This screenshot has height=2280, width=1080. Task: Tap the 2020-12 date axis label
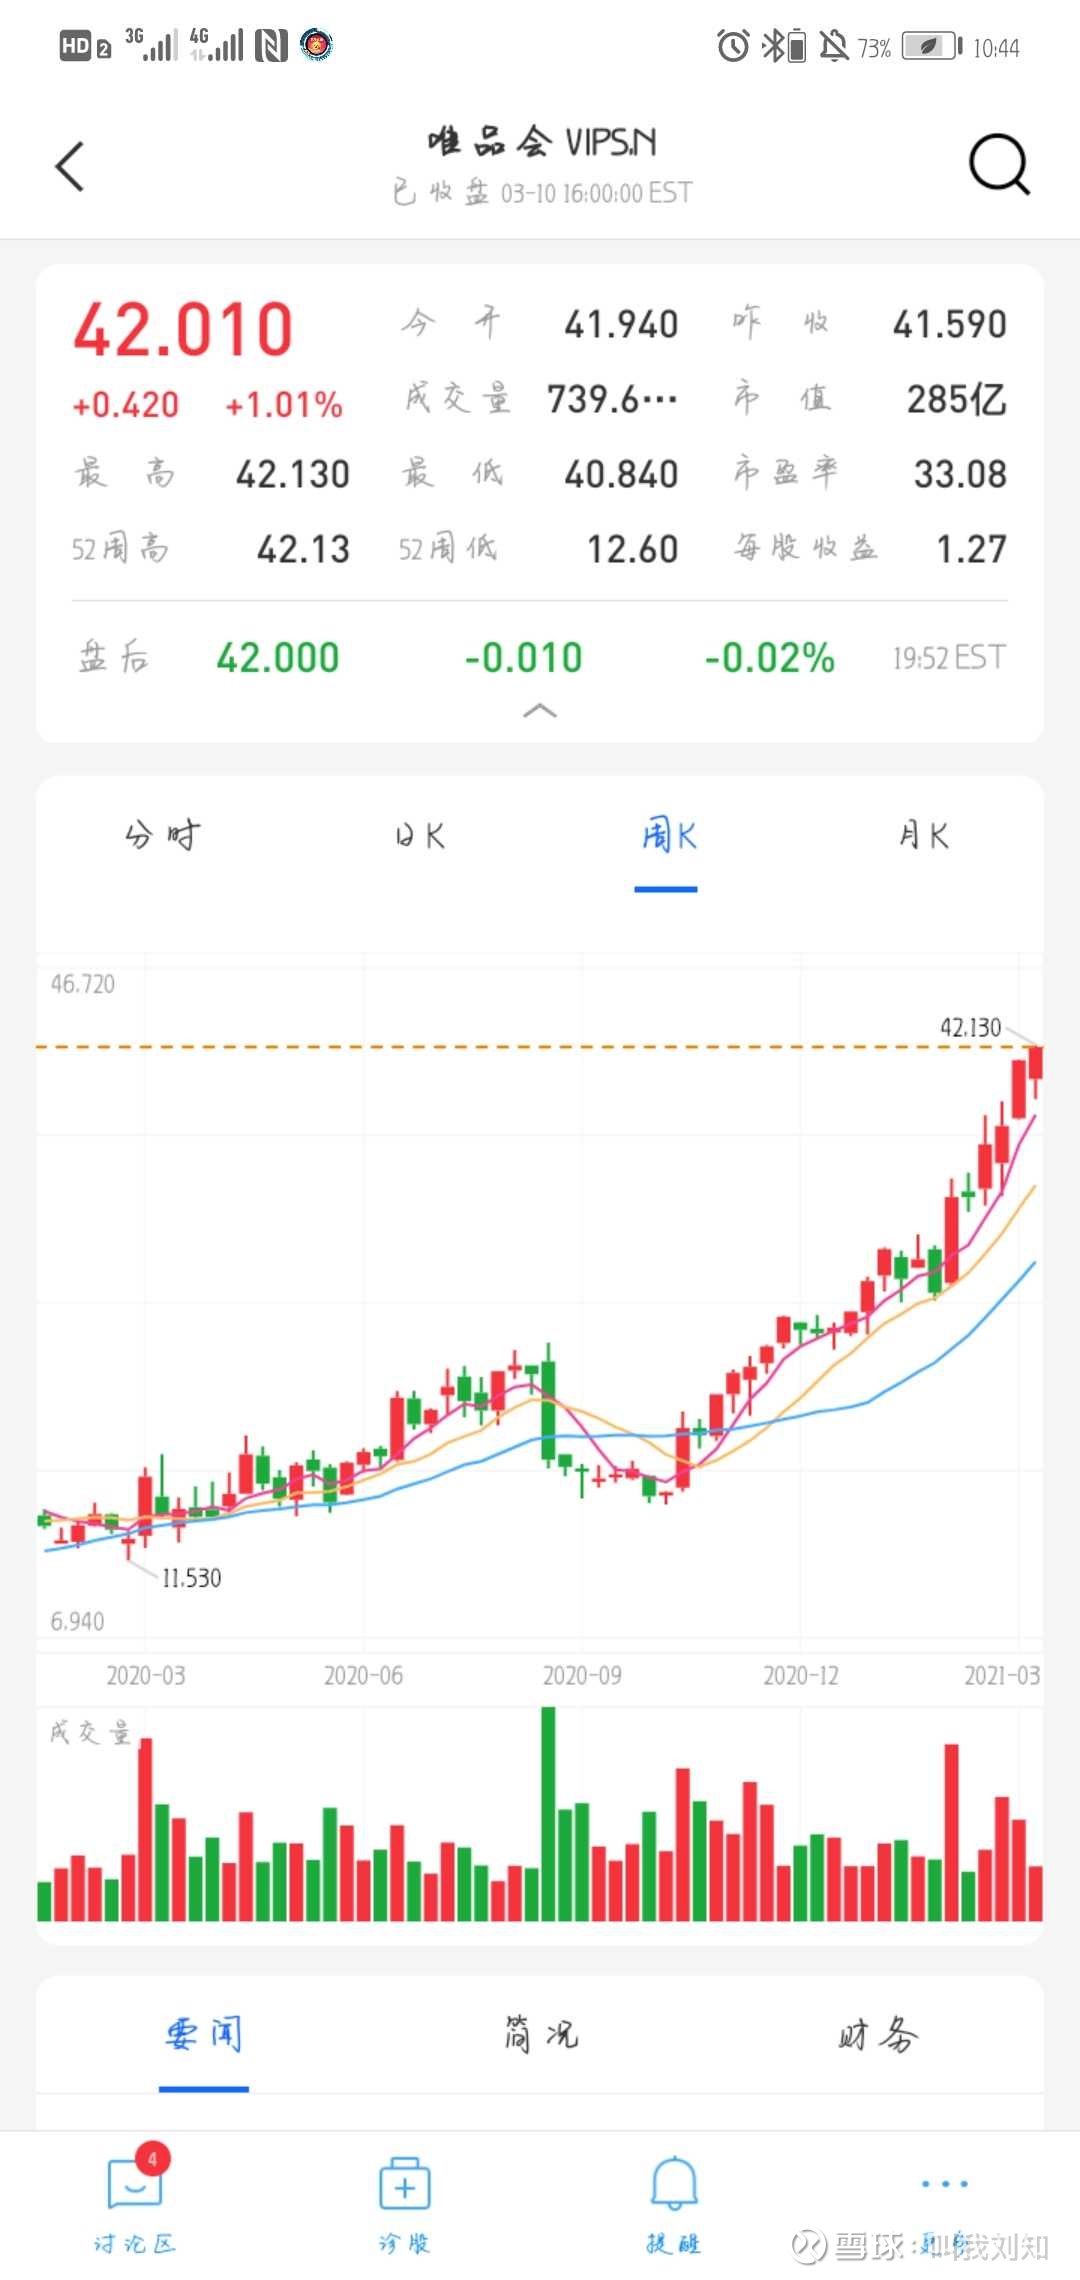tap(801, 1675)
